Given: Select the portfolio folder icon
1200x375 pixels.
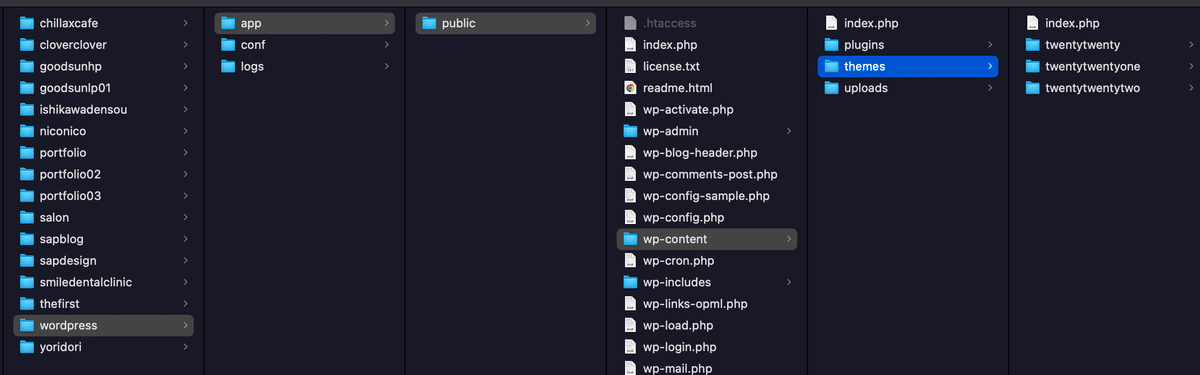Looking at the screenshot, I should click(27, 153).
